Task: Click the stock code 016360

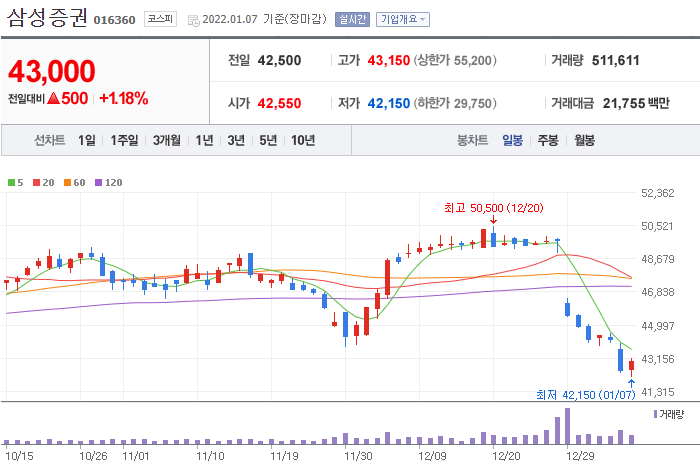Action: pyautogui.click(x=114, y=20)
